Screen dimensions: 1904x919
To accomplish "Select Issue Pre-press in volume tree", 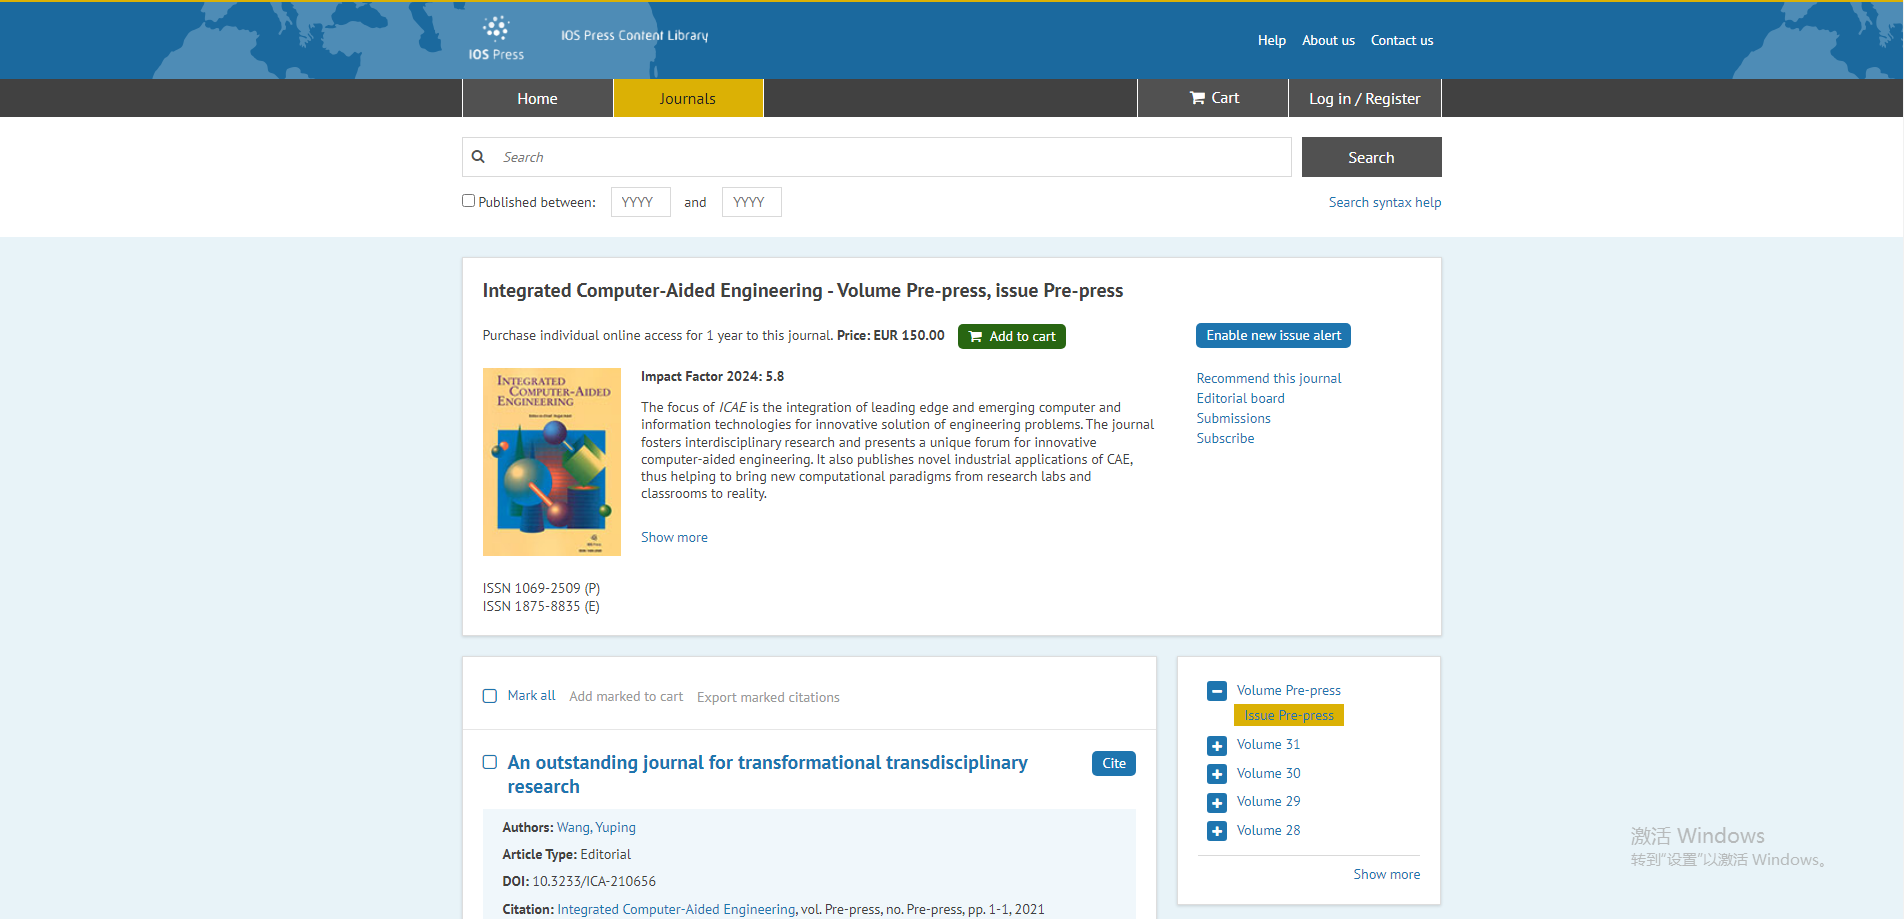I will point(1289,715).
